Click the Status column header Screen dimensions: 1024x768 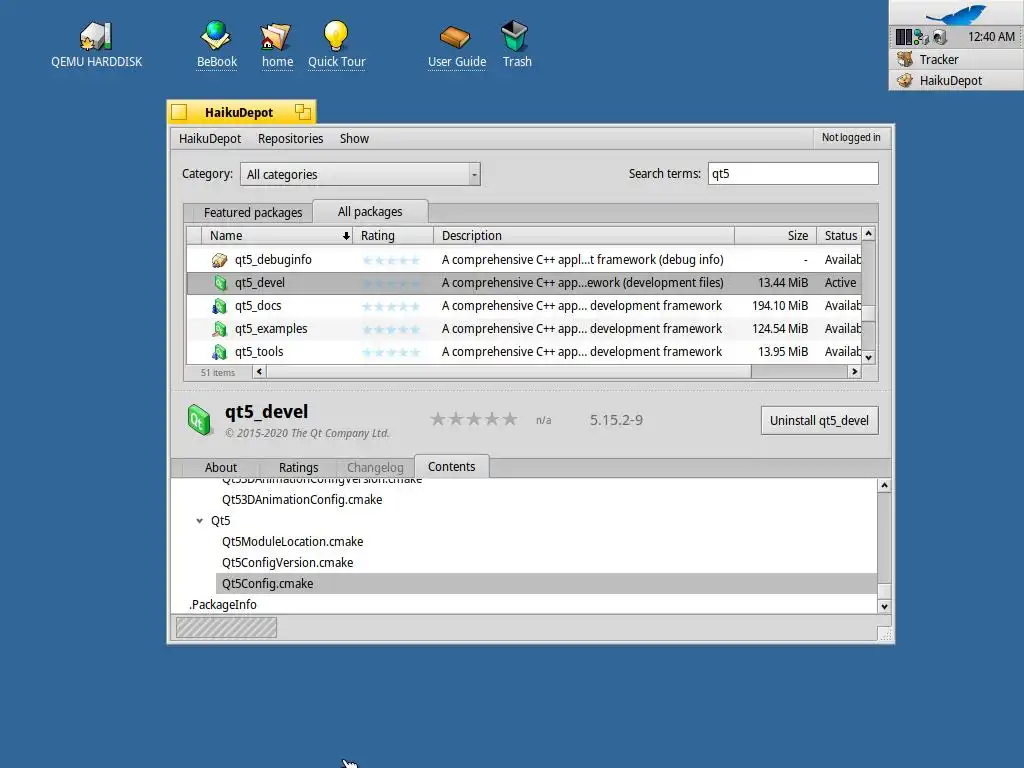839,236
